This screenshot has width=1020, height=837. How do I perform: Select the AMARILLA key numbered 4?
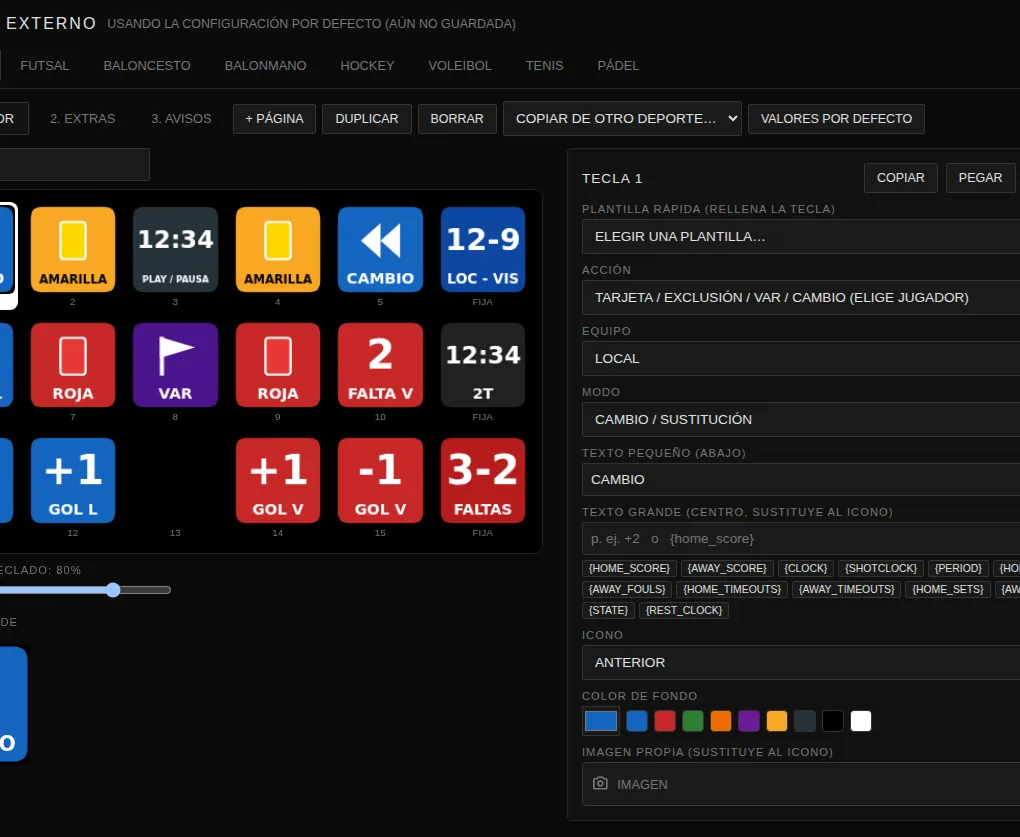coord(278,249)
